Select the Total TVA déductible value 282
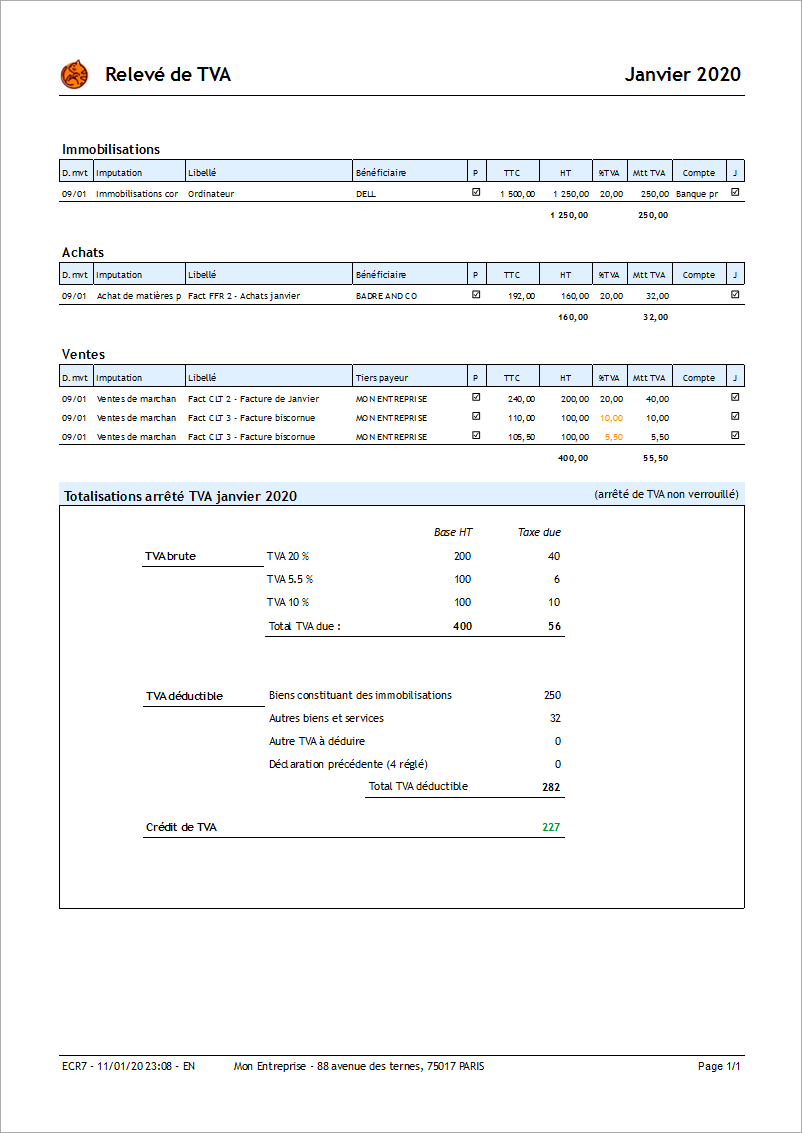 pos(551,787)
